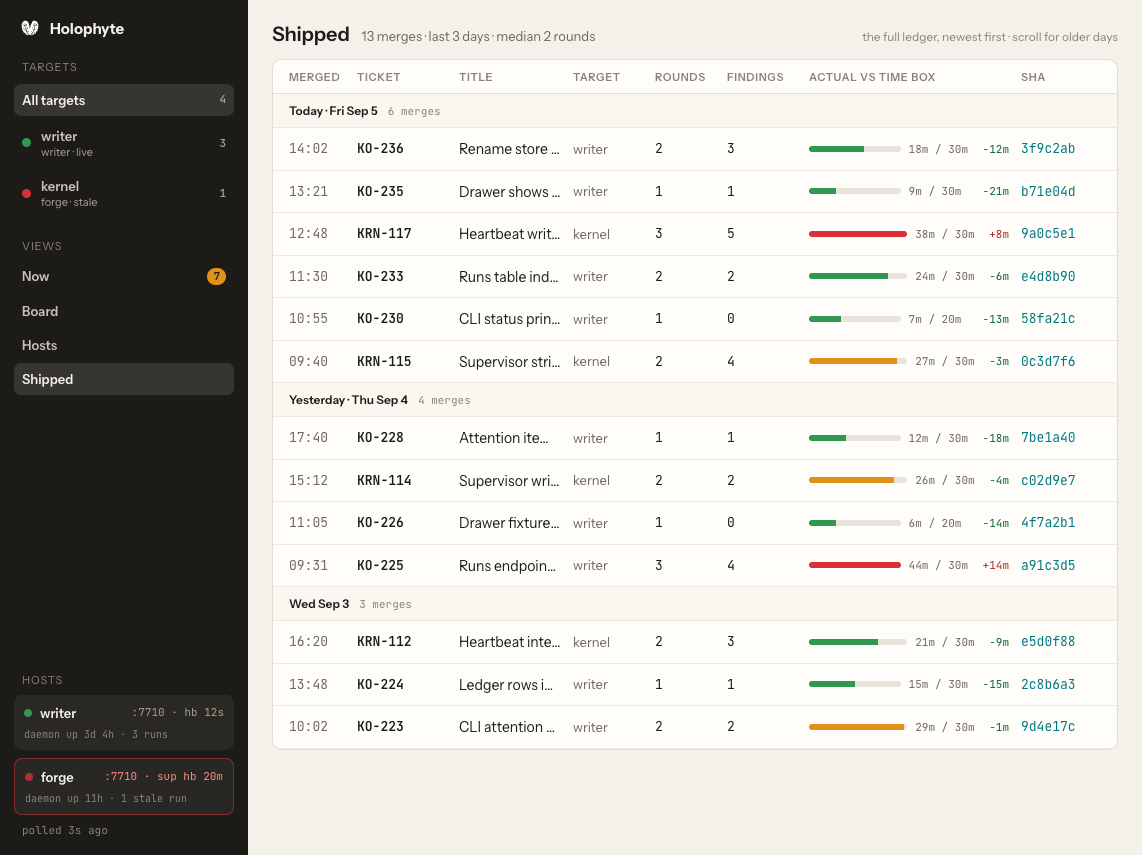Click the Yesterday Thu Sep 4 group header

pos(695,400)
